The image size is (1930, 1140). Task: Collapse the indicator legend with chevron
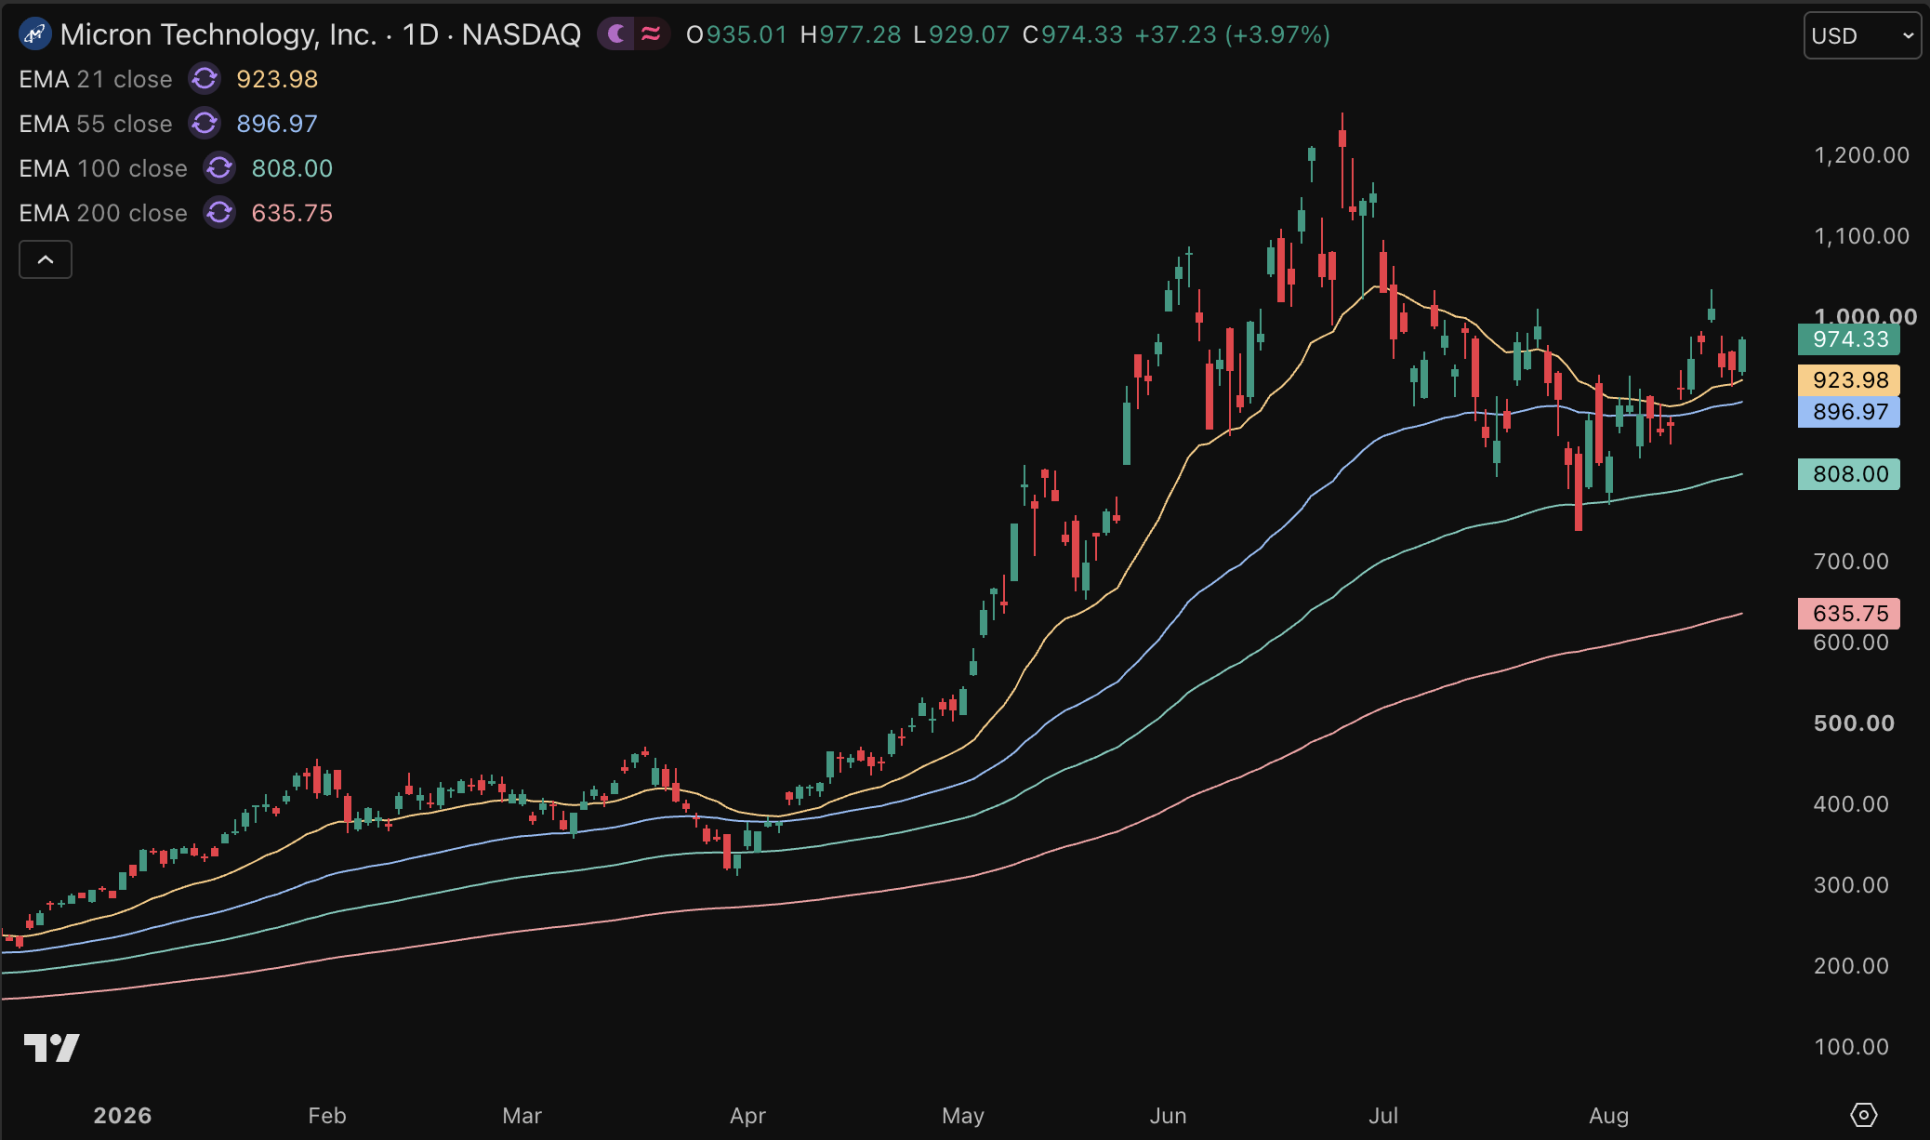(x=46, y=260)
